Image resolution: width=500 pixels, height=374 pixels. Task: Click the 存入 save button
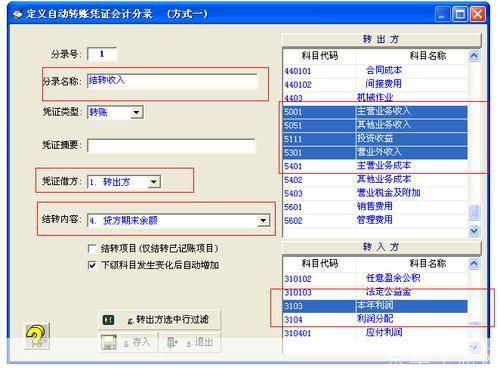[x=128, y=342]
